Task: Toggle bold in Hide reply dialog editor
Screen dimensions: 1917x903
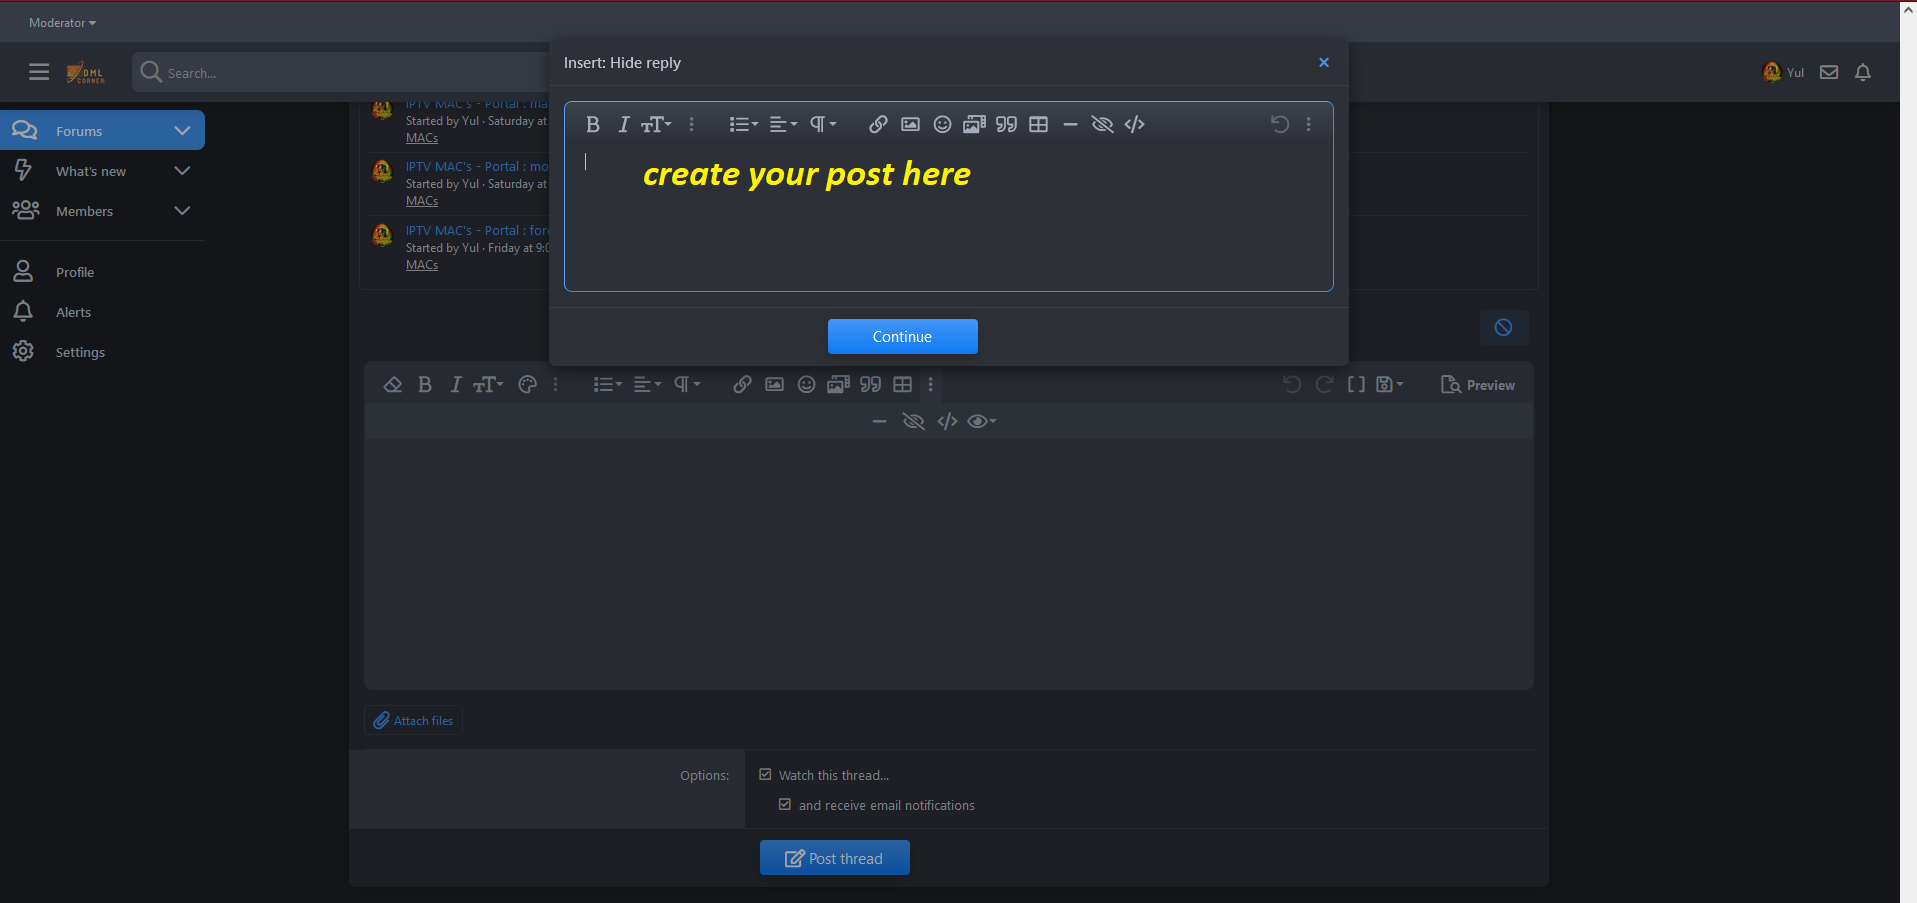Action: coord(592,124)
